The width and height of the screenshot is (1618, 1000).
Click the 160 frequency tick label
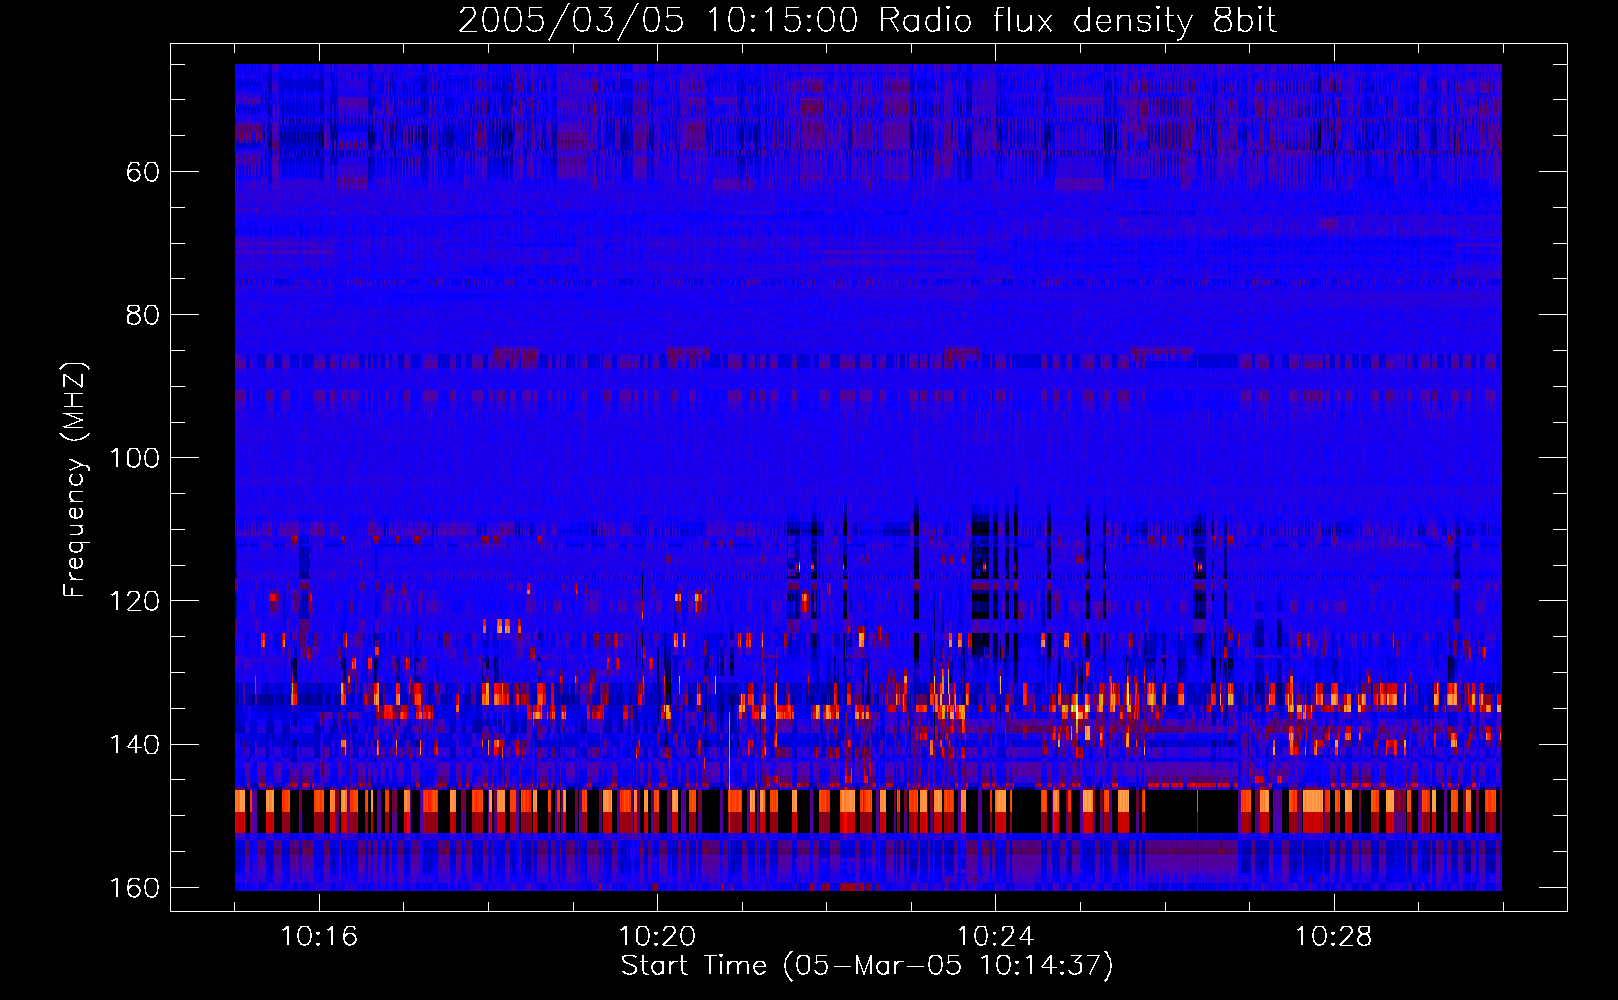(x=134, y=888)
